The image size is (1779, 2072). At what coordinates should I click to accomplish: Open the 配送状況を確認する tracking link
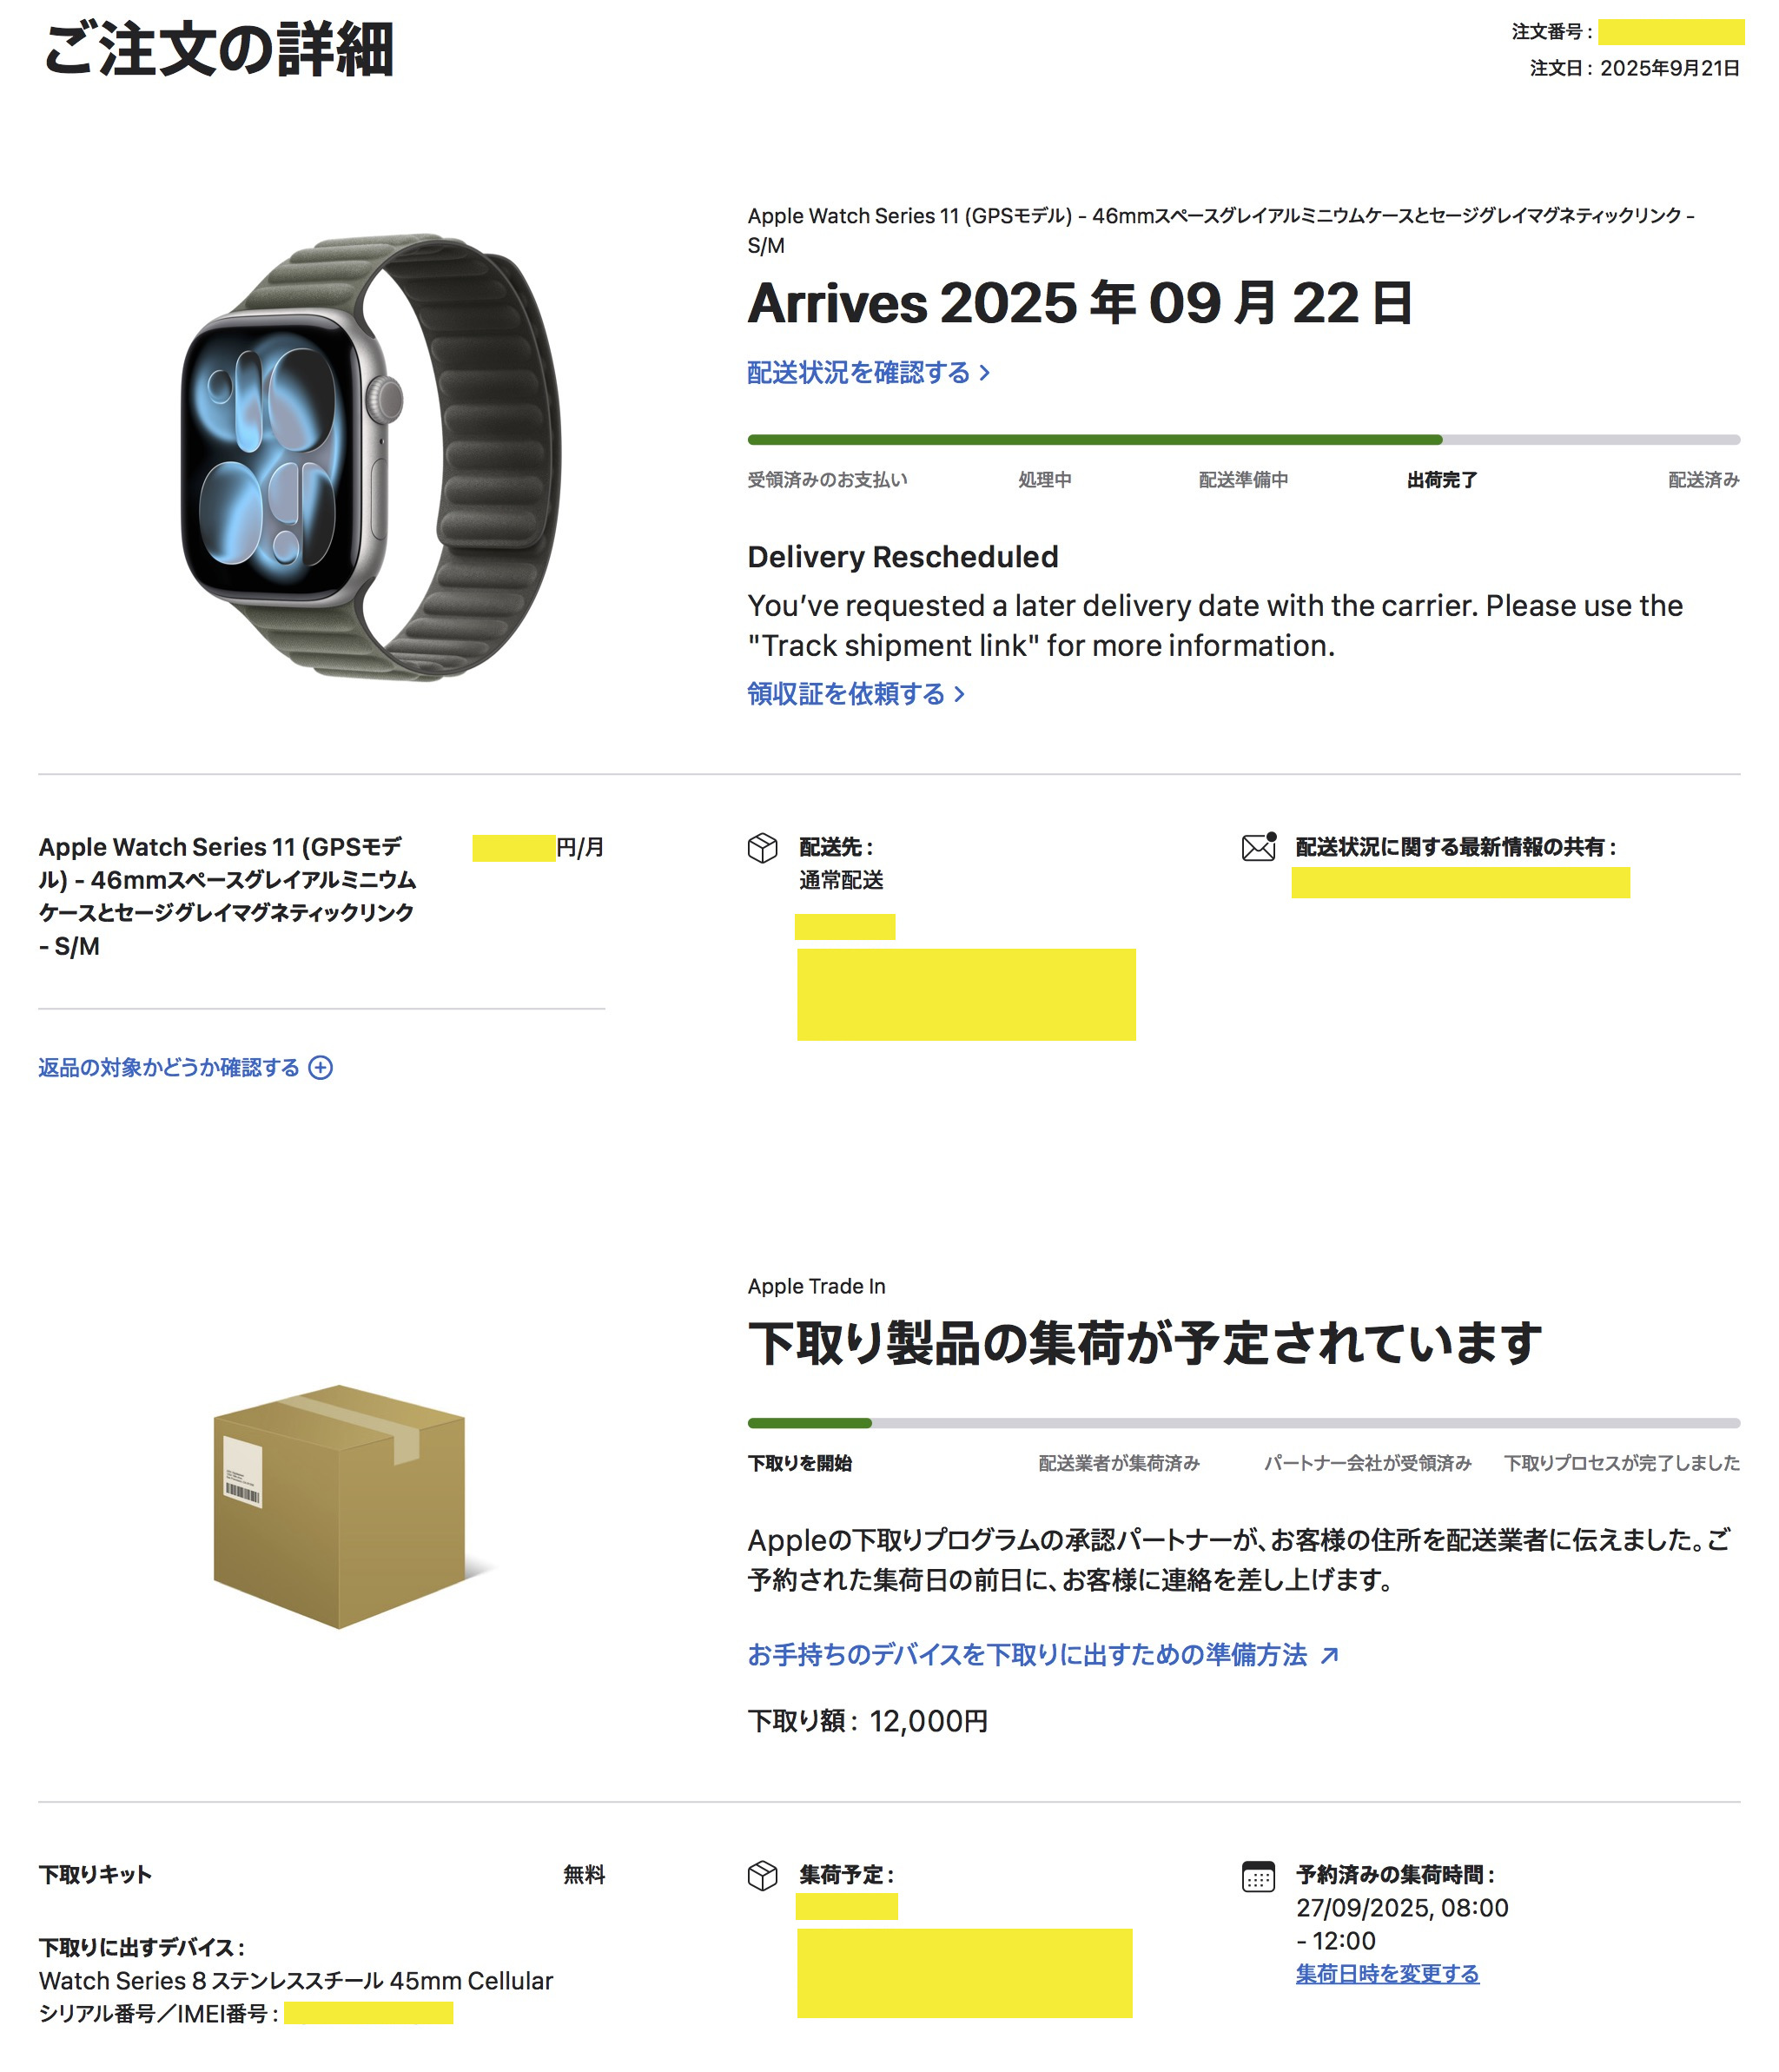pyautogui.click(x=868, y=372)
